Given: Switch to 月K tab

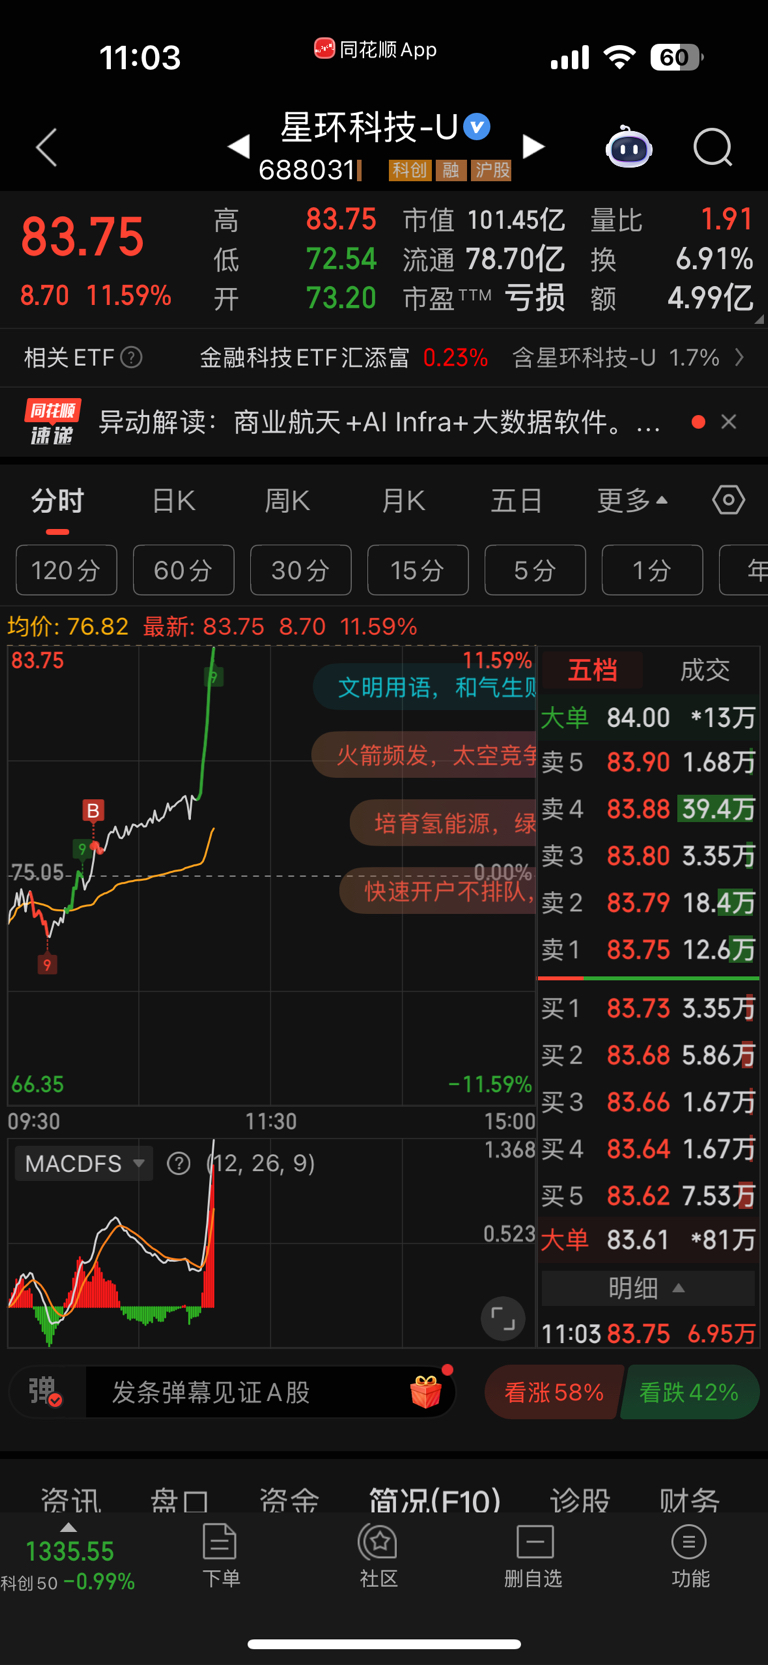Looking at the screenshot, I should point(403,500).
